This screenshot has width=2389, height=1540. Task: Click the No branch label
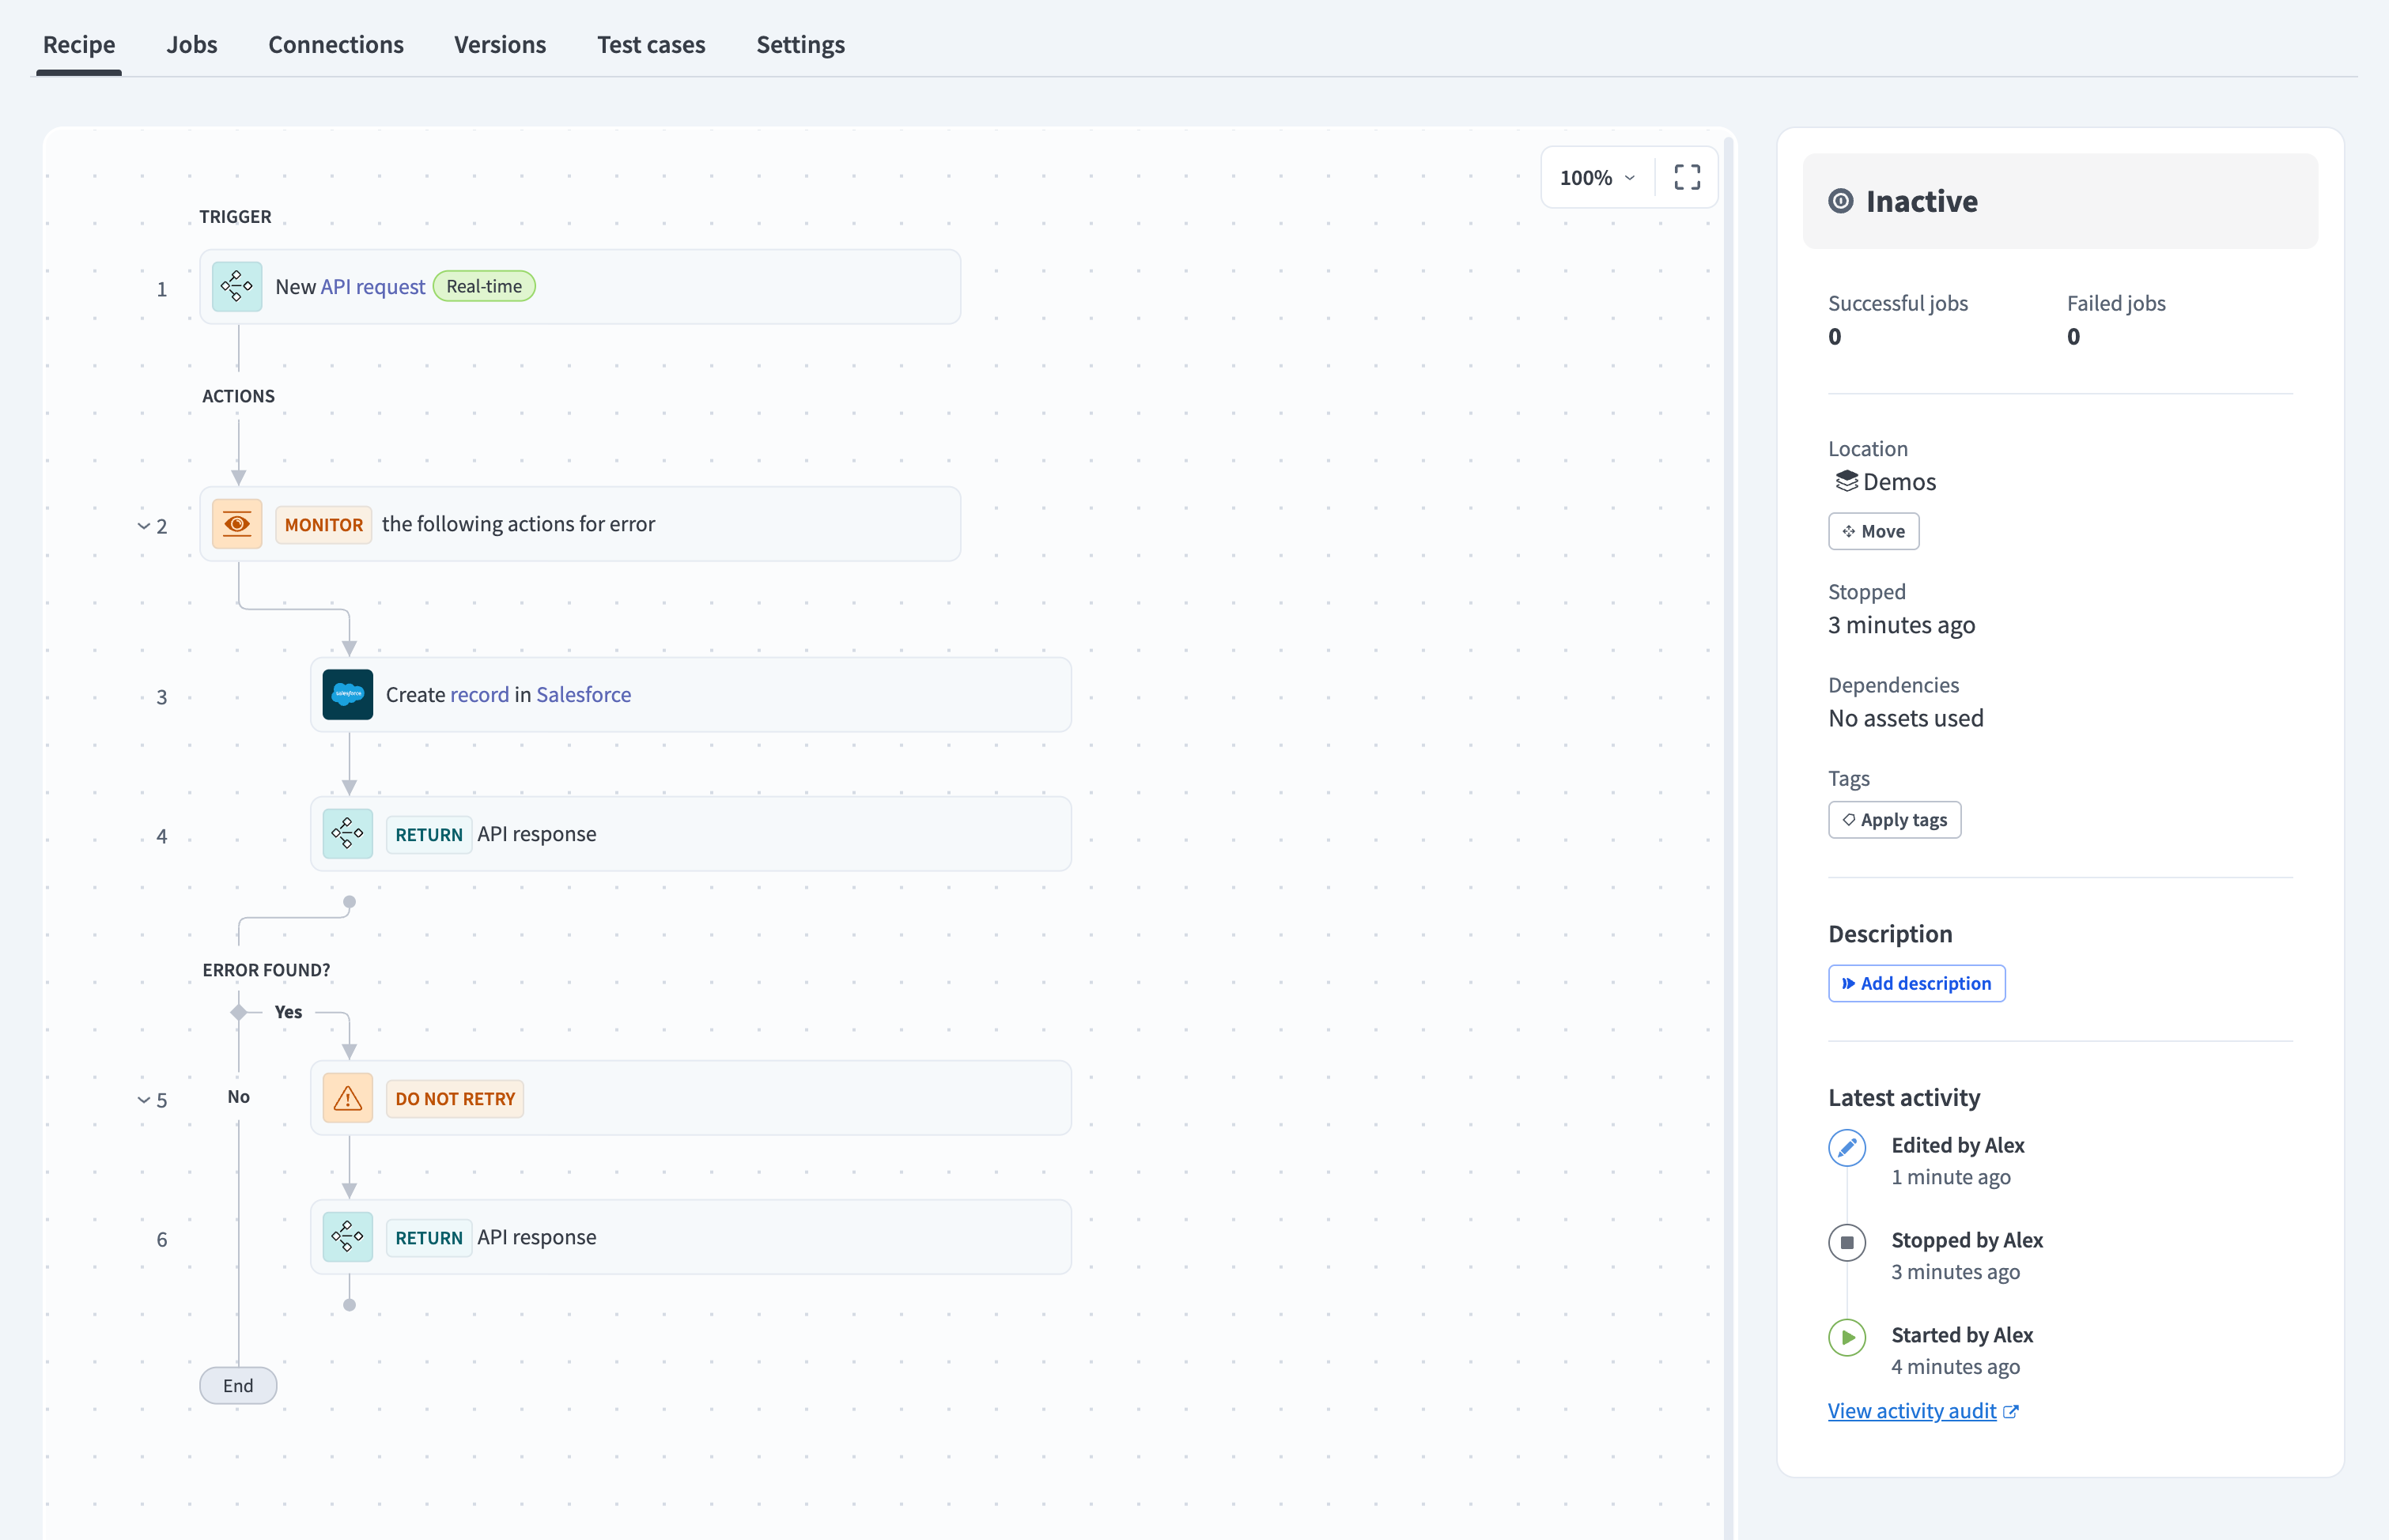[238, 1097]
